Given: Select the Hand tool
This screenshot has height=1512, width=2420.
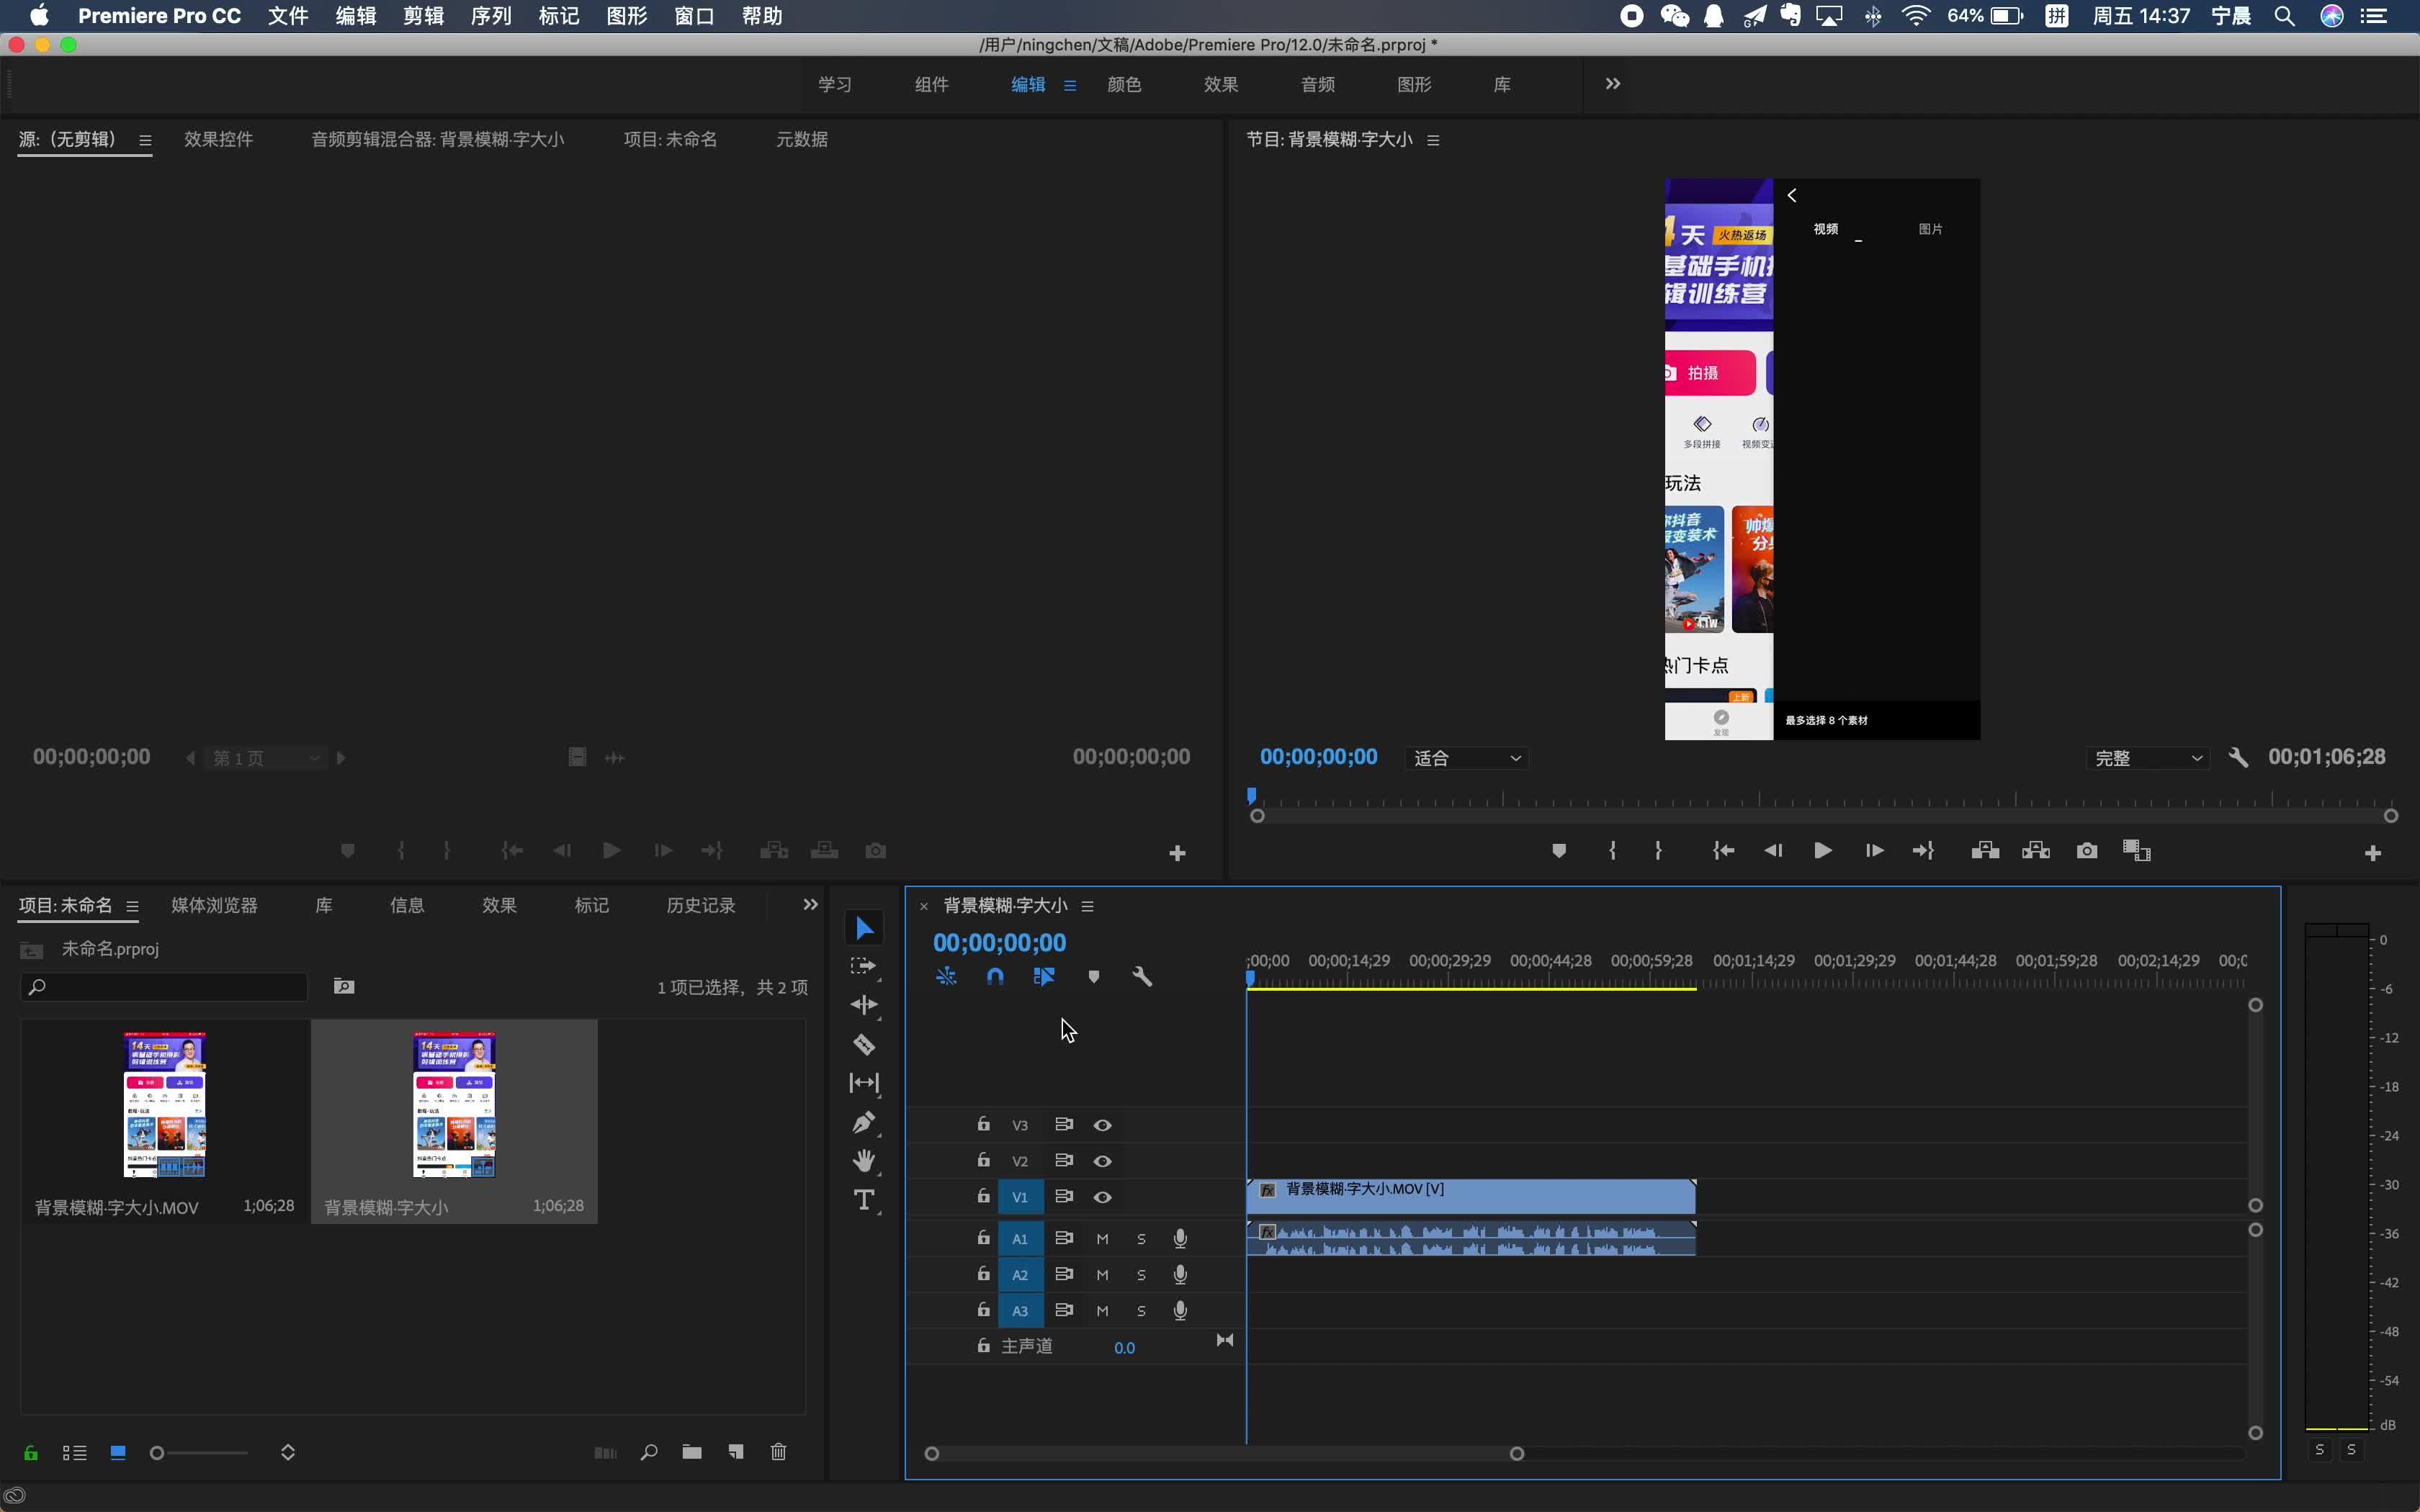Looking at the screenshot, I should (x=864, y=1161).
